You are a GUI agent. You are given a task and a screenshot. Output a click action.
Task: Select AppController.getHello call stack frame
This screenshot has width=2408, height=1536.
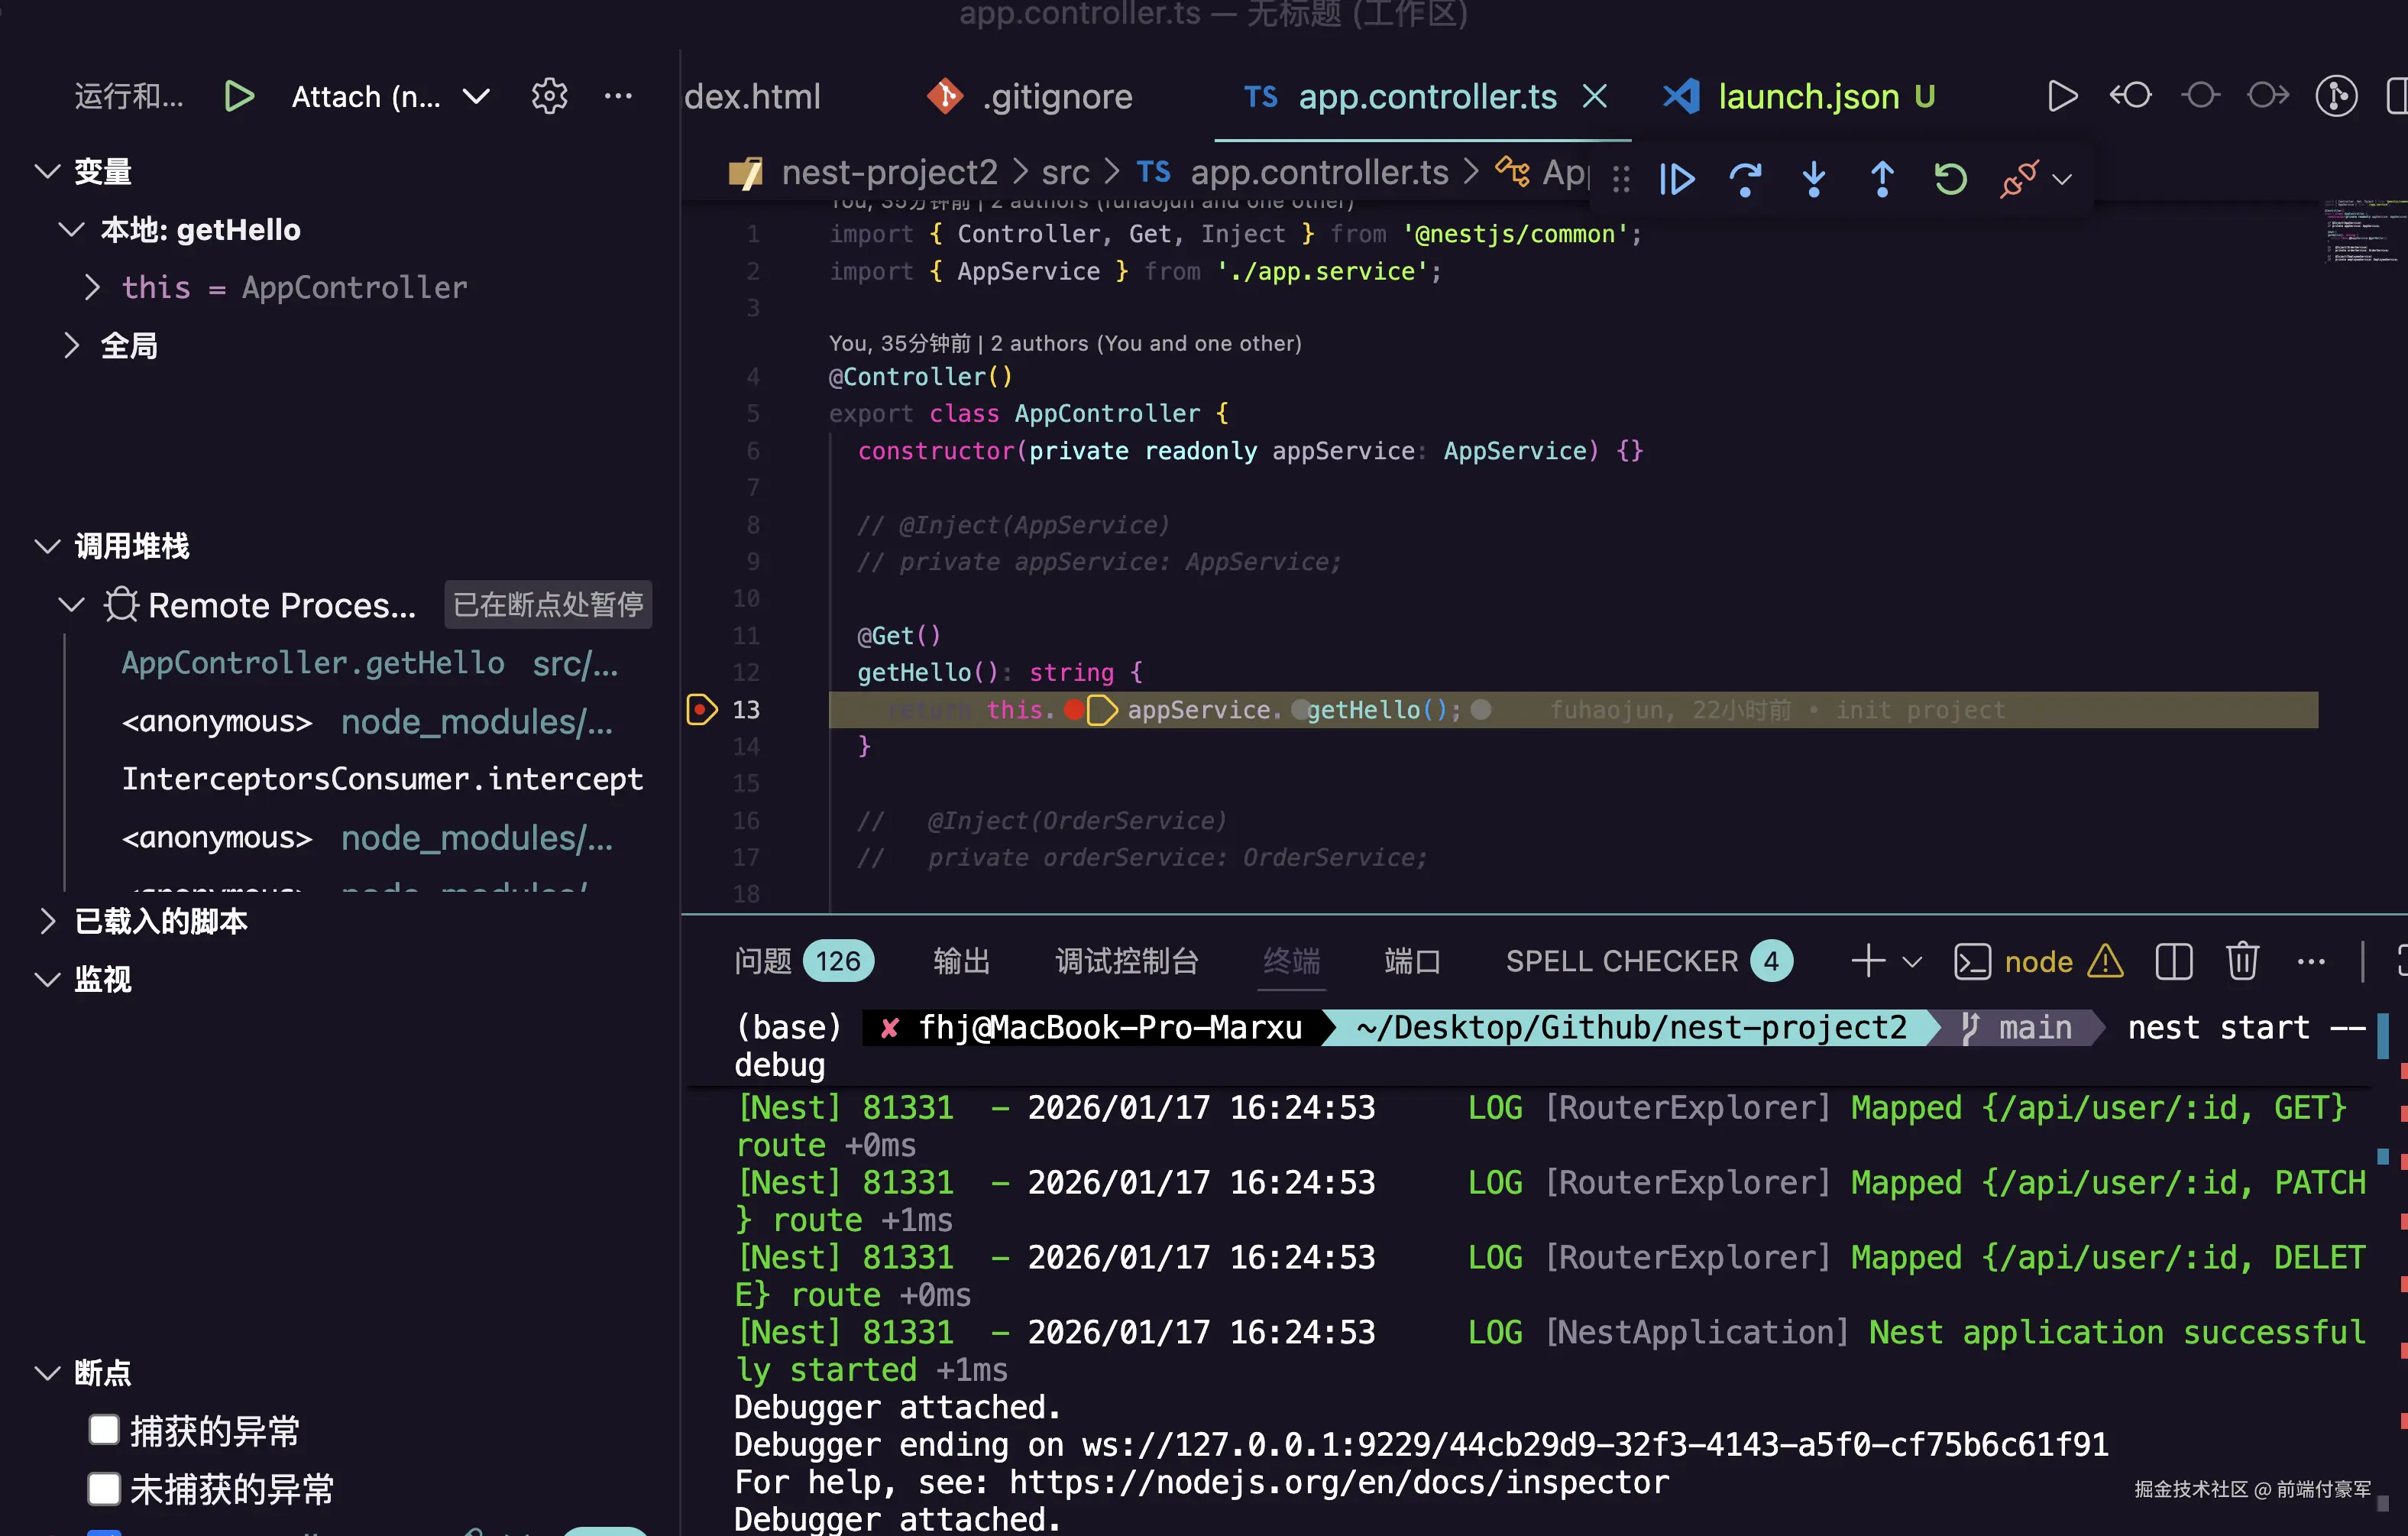[313, 663]
